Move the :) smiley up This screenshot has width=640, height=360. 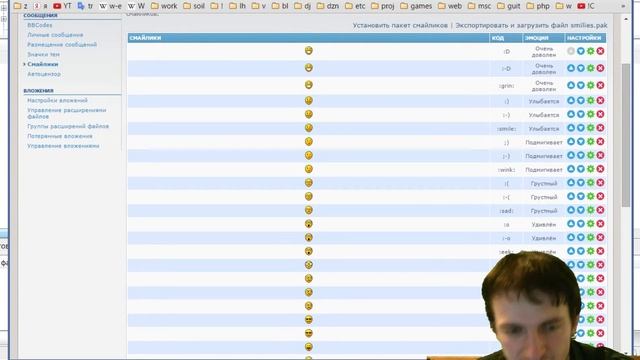571,100
